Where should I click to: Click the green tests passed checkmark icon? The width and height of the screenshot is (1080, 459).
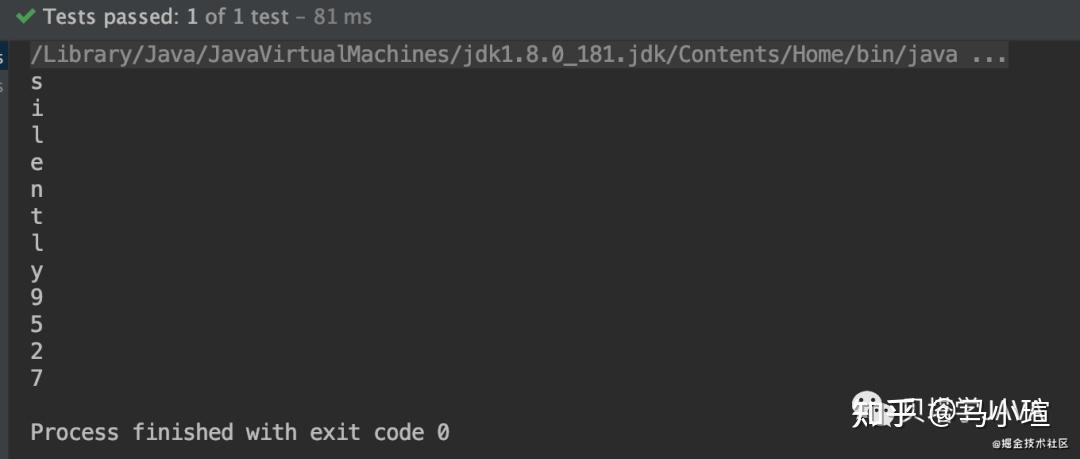pos(25,16)
